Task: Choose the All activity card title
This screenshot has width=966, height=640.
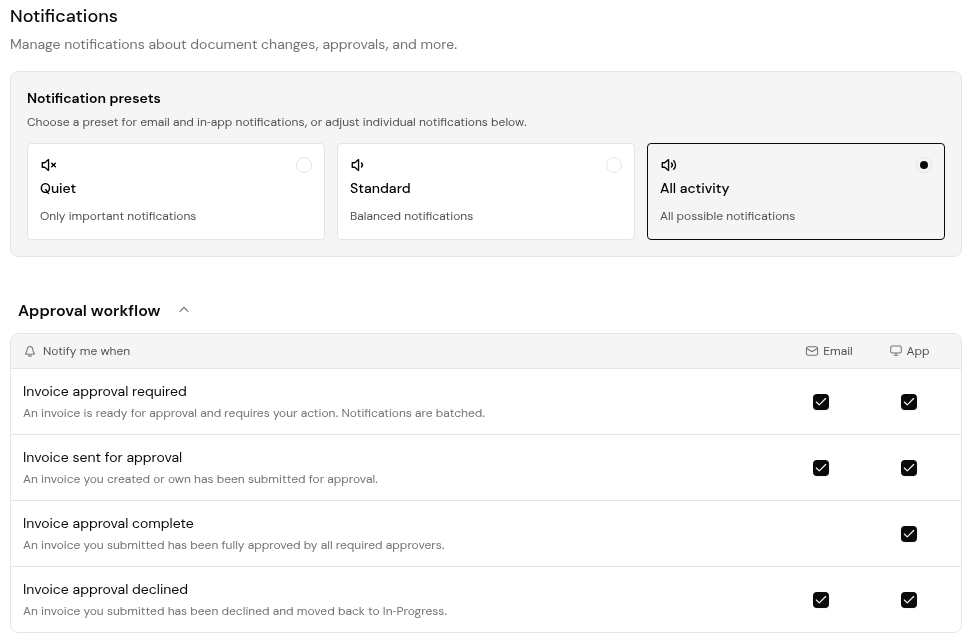Action: pyautogui.click(x=694, y=188)
